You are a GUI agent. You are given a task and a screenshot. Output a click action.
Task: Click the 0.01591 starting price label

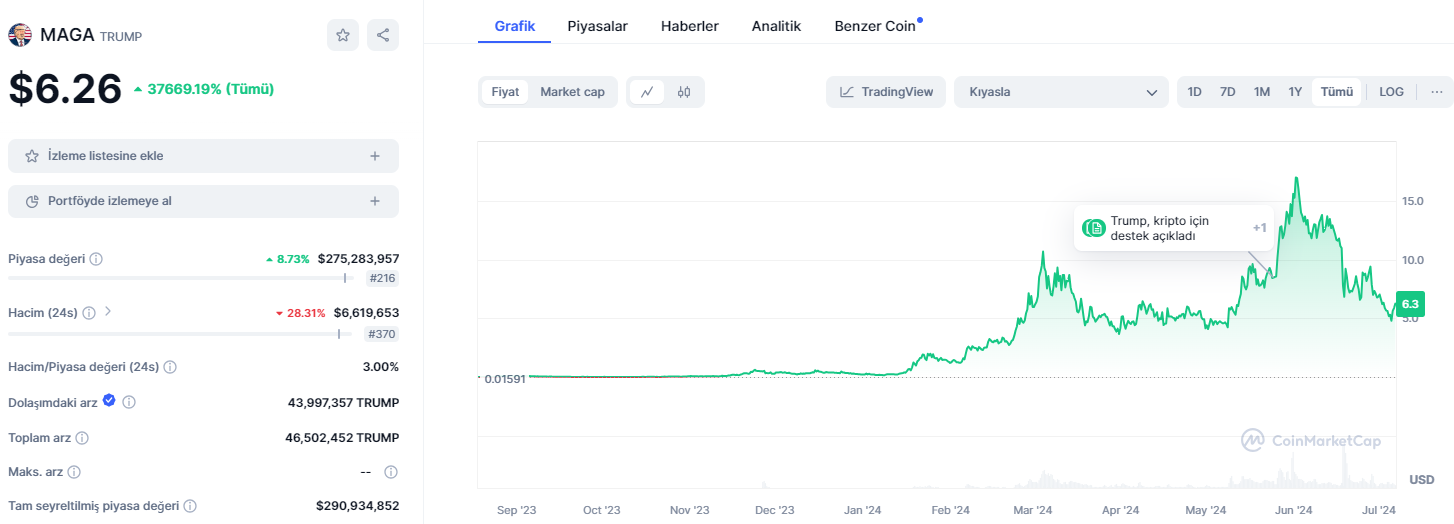(504, 379)
